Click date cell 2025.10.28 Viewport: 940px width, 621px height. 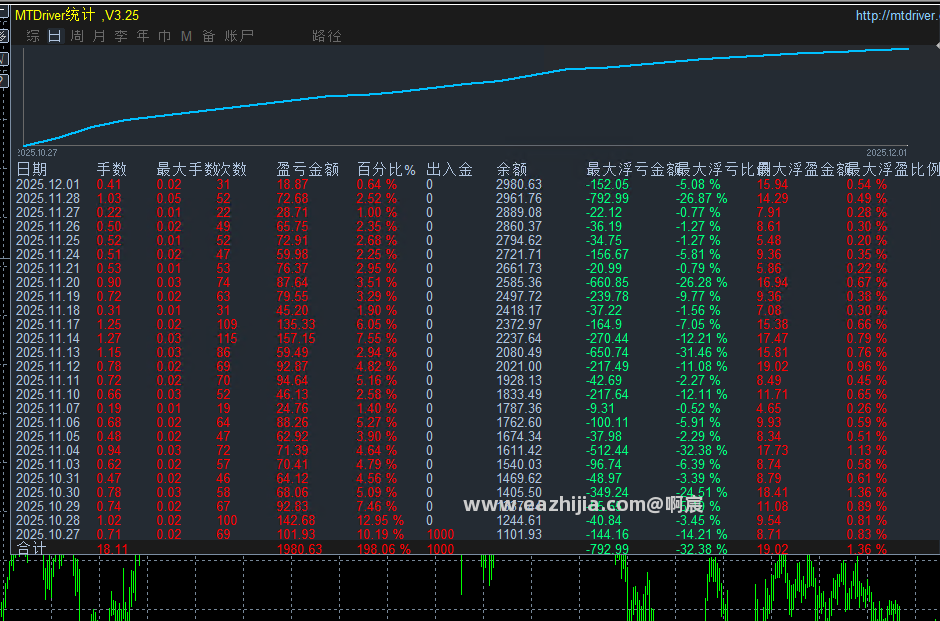click(47, 520)
